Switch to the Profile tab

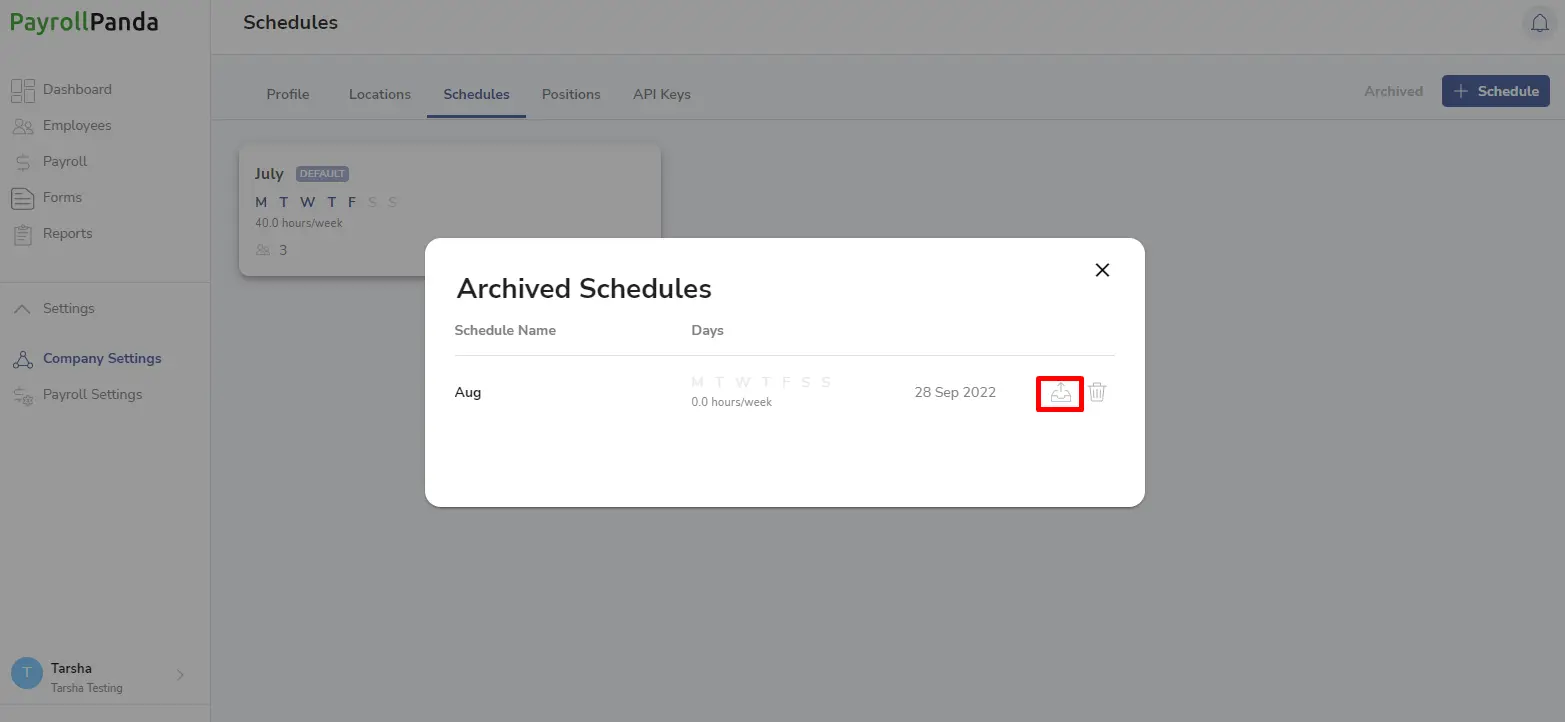[x=288, y=95]
